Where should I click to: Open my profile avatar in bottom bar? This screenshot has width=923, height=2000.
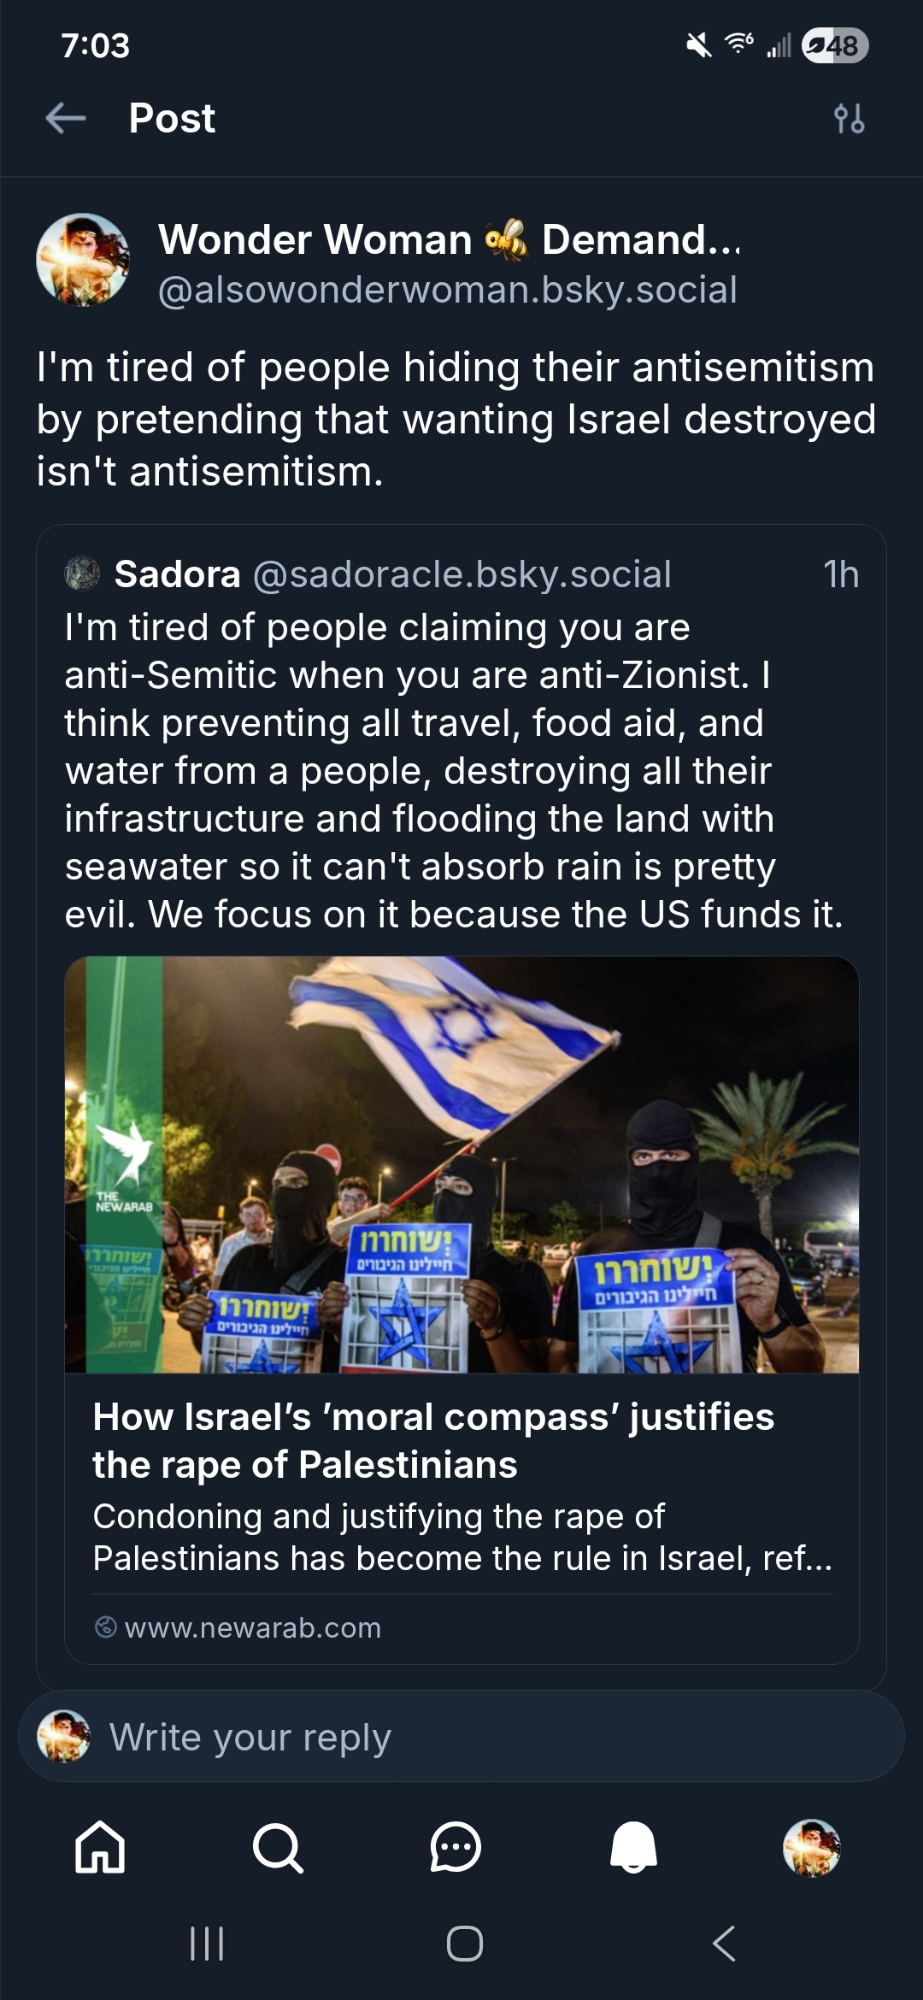click(x=811, y=1846)
